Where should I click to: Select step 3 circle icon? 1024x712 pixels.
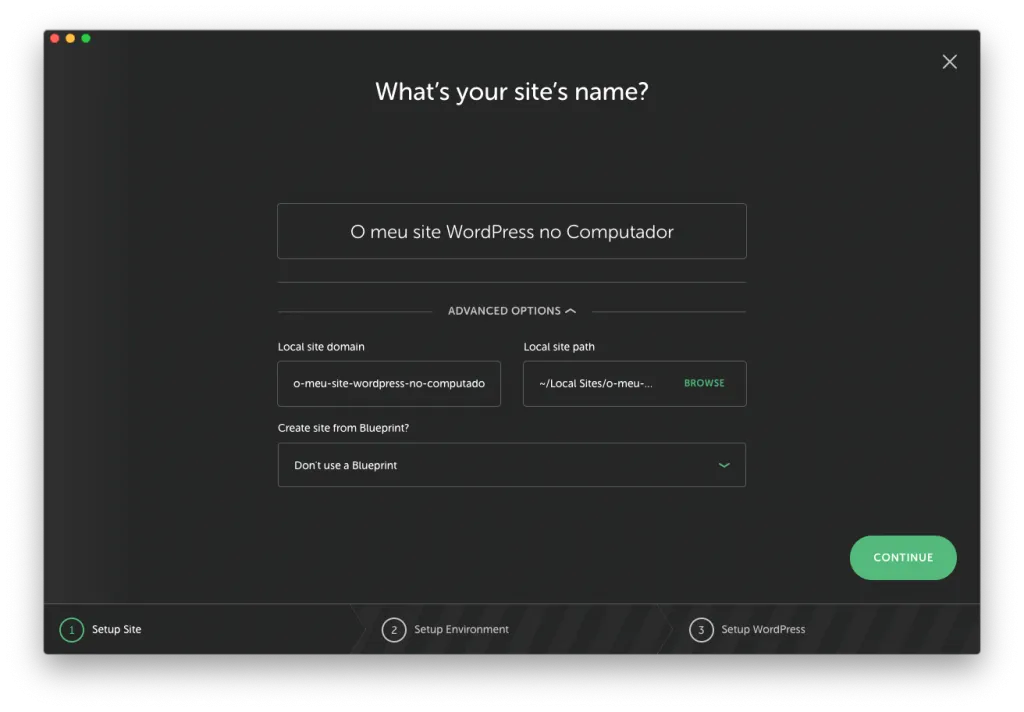click(701, 630)
